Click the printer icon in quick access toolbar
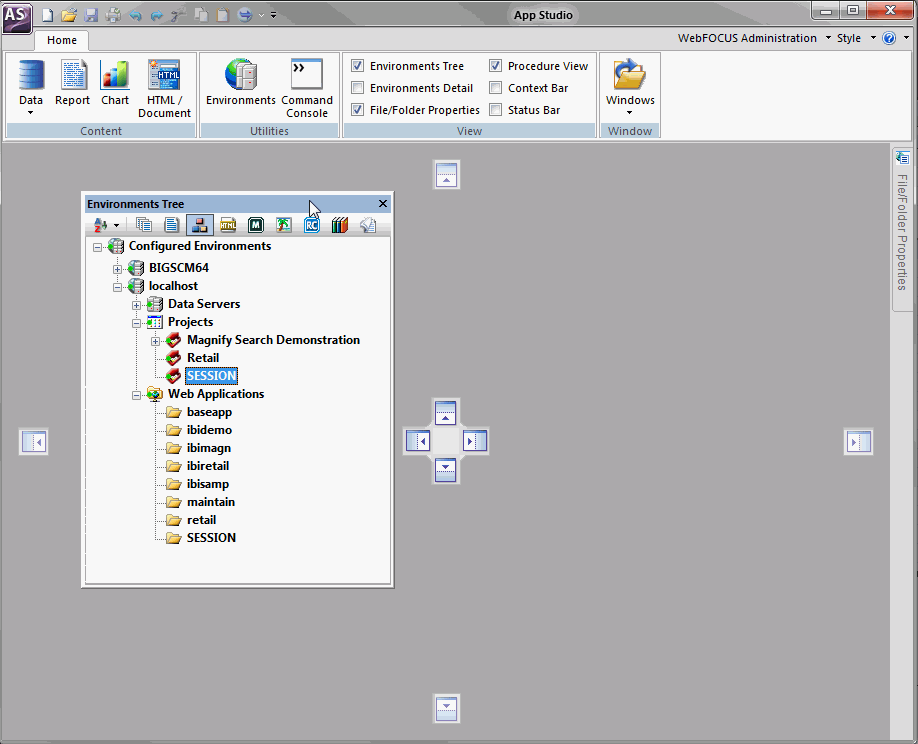This screenshot has width=918, height=744. [113, 15]
